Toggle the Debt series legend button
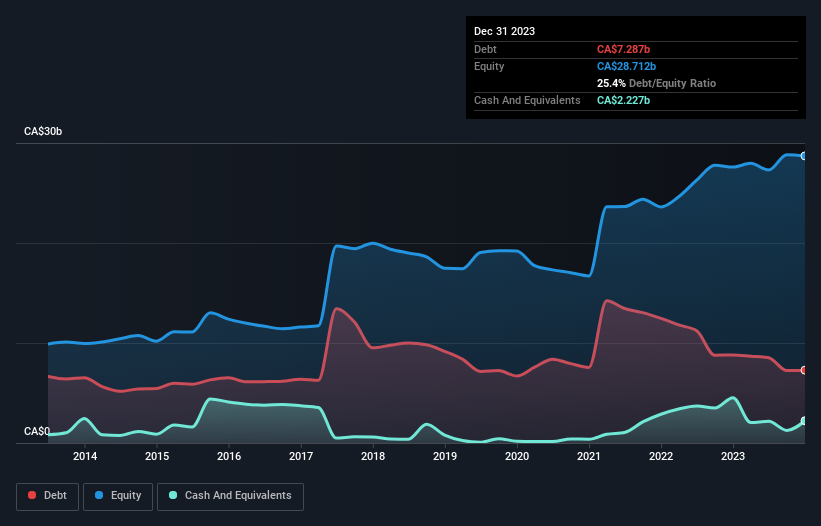The height and width of the screenshot is (526, 821). [x=48, y=496]
